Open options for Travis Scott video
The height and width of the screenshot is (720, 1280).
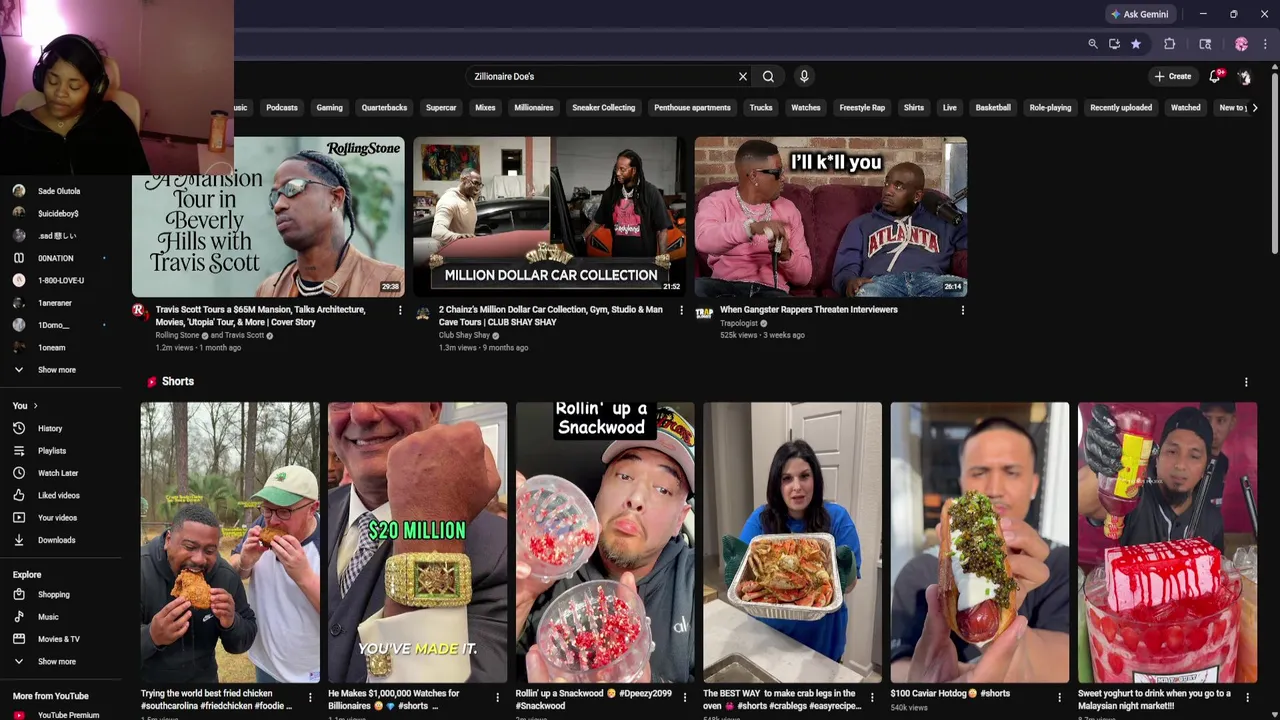pos(400,311)
